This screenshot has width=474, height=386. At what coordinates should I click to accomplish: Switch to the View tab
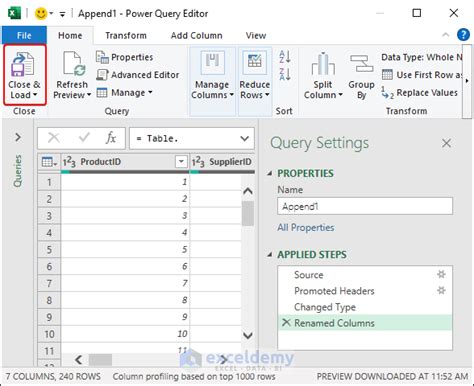tap(256, 35)
